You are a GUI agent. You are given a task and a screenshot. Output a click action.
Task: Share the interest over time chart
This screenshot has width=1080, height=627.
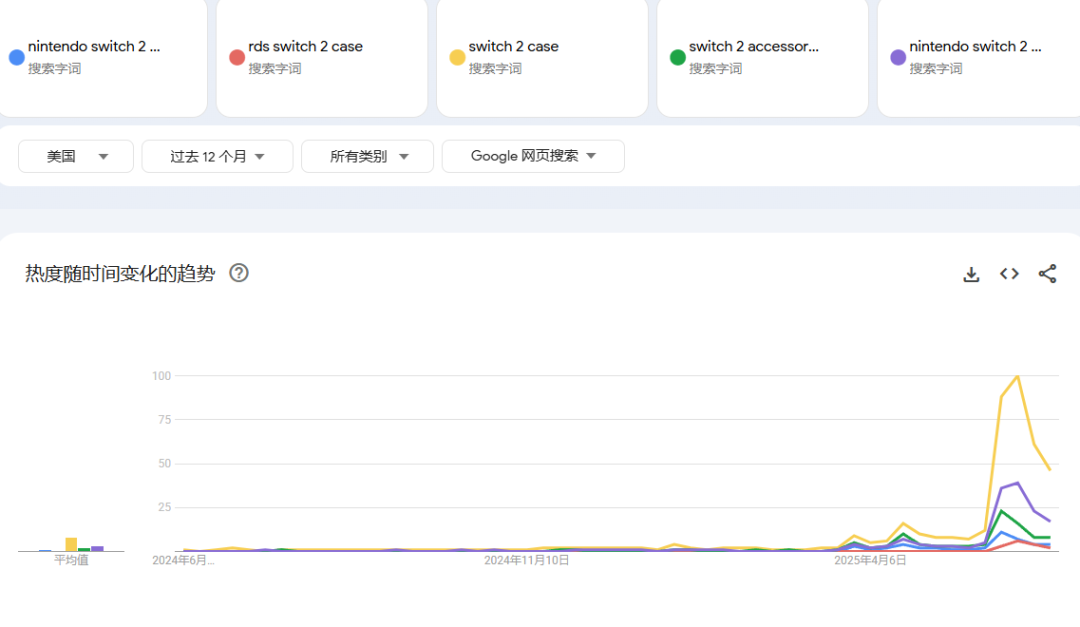coord(1047,274)
